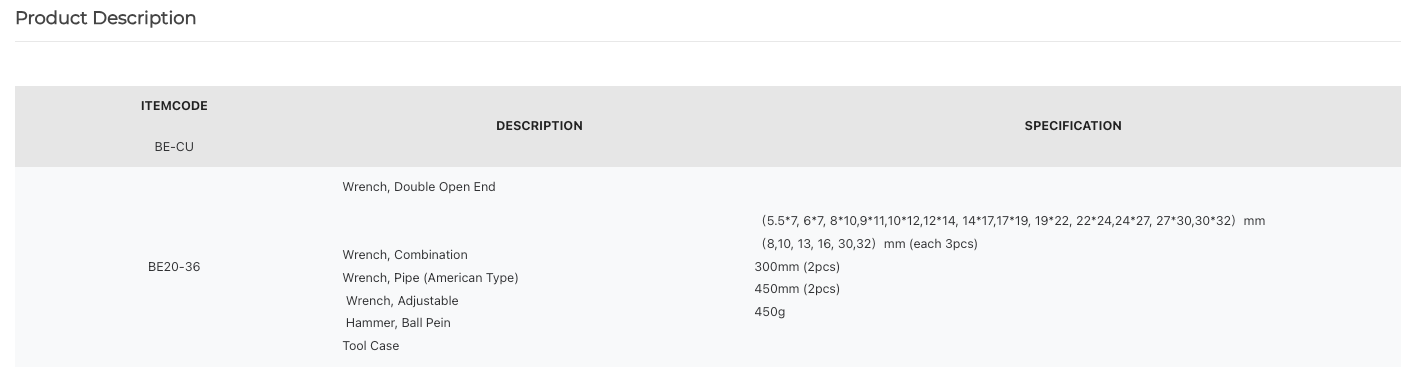Click the 450mm (2pcs) specification
The image size is (1414, 388).
[x=797, y=289]
